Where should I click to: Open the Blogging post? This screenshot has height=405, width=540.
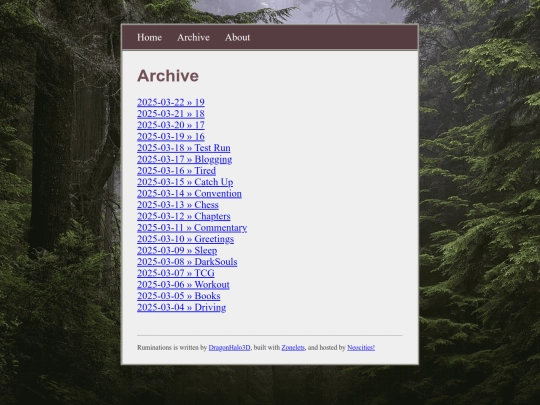(185, 159)
